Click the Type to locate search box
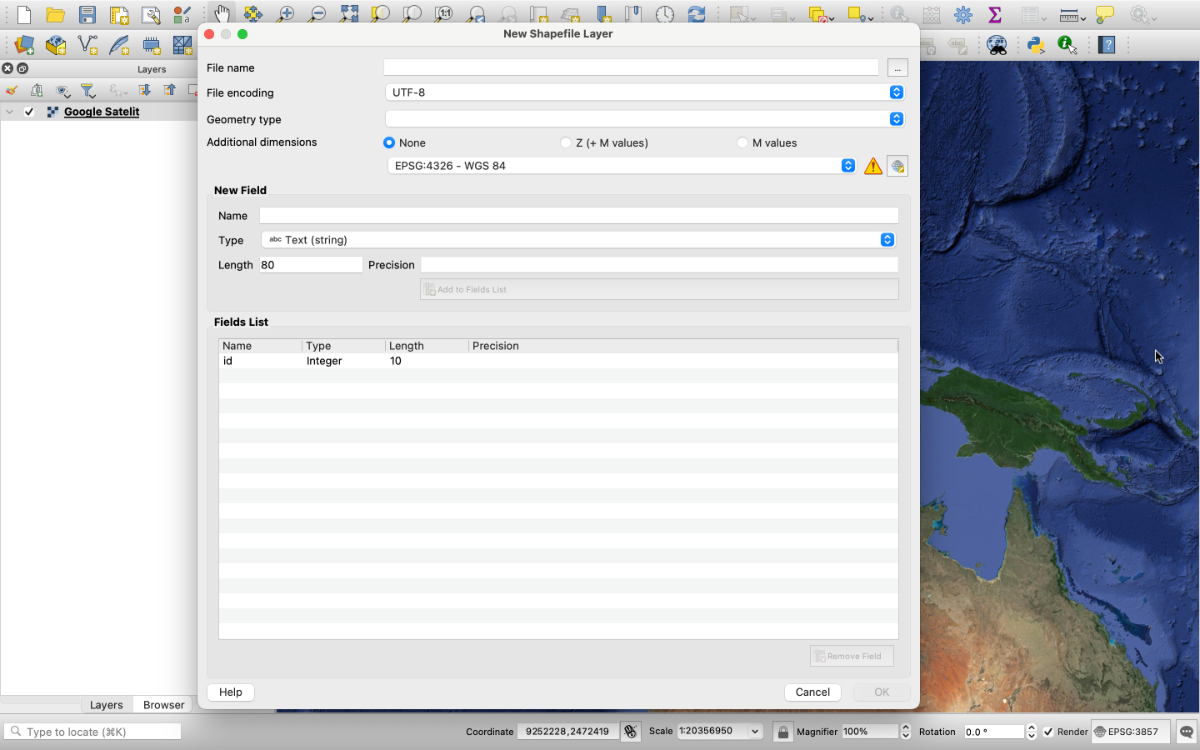Viewport: 1200px width, 750px height. 93,732
